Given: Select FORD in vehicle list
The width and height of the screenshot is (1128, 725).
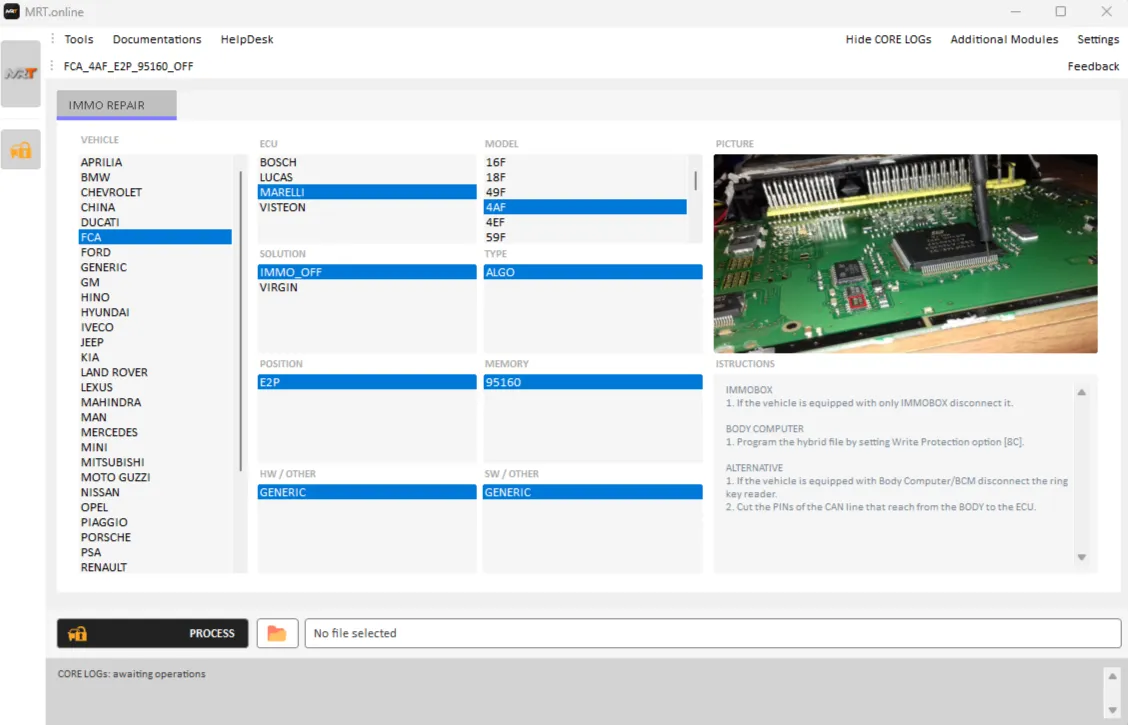Looking at the screenshot, I should pyautogui.click(x=155, y=252).
